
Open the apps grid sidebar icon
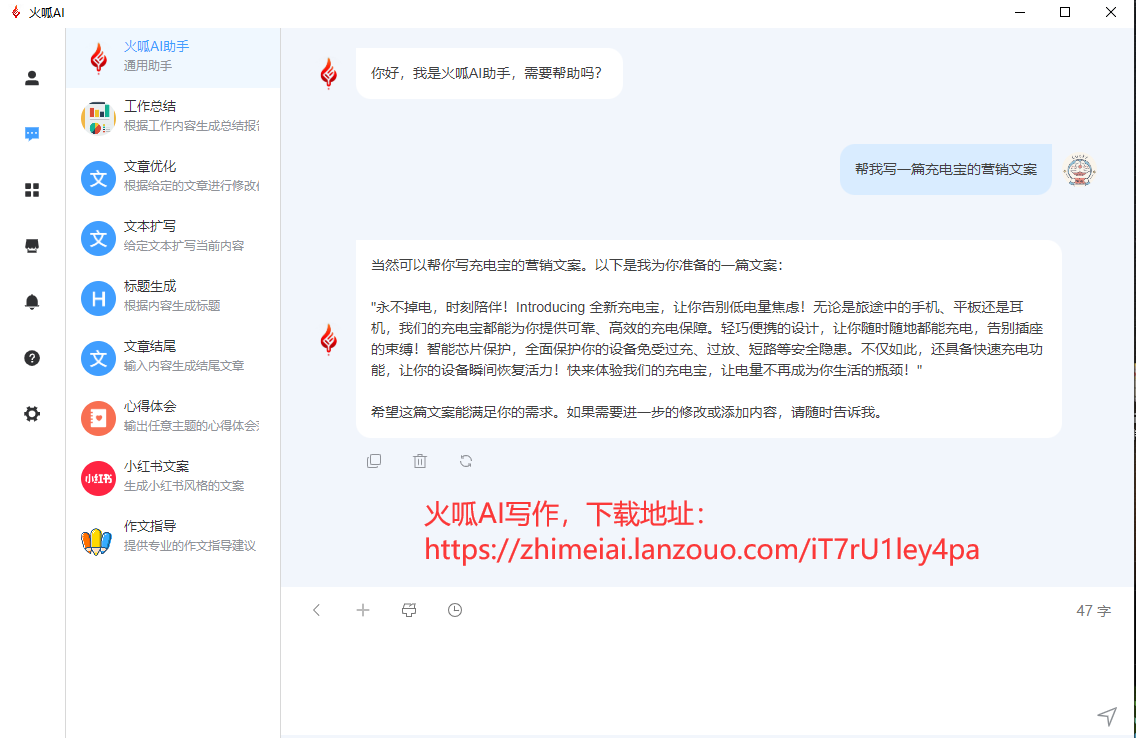click(x=32, y=190)
